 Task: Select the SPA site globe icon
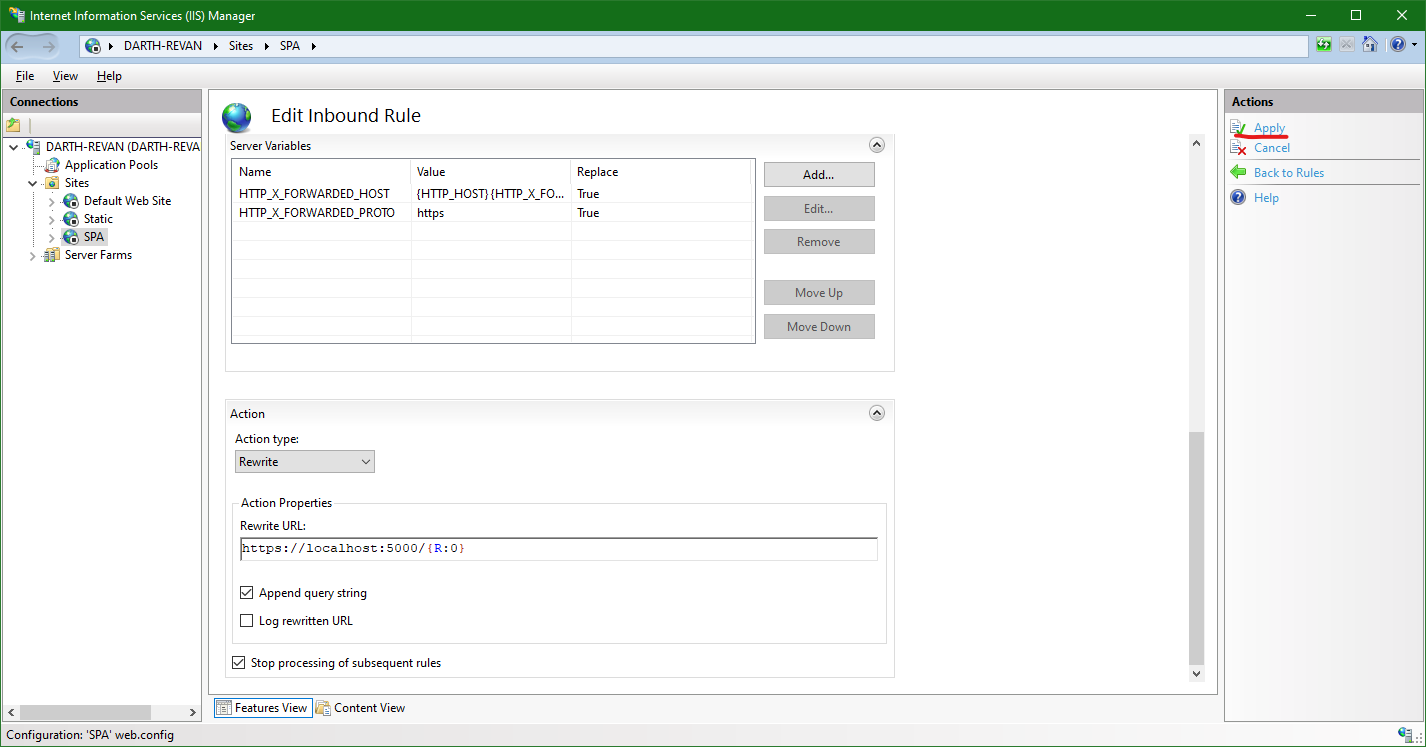69,236
